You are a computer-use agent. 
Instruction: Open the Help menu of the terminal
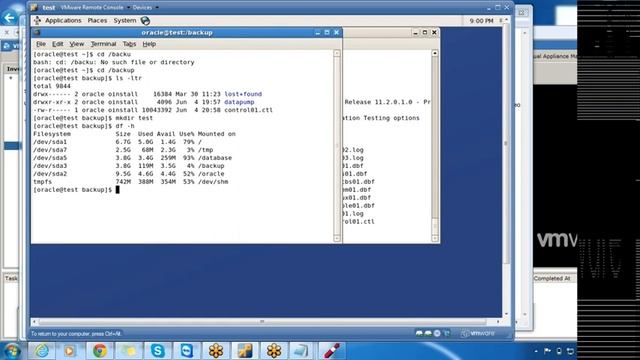pyautogui.click(x=149, y=44)
